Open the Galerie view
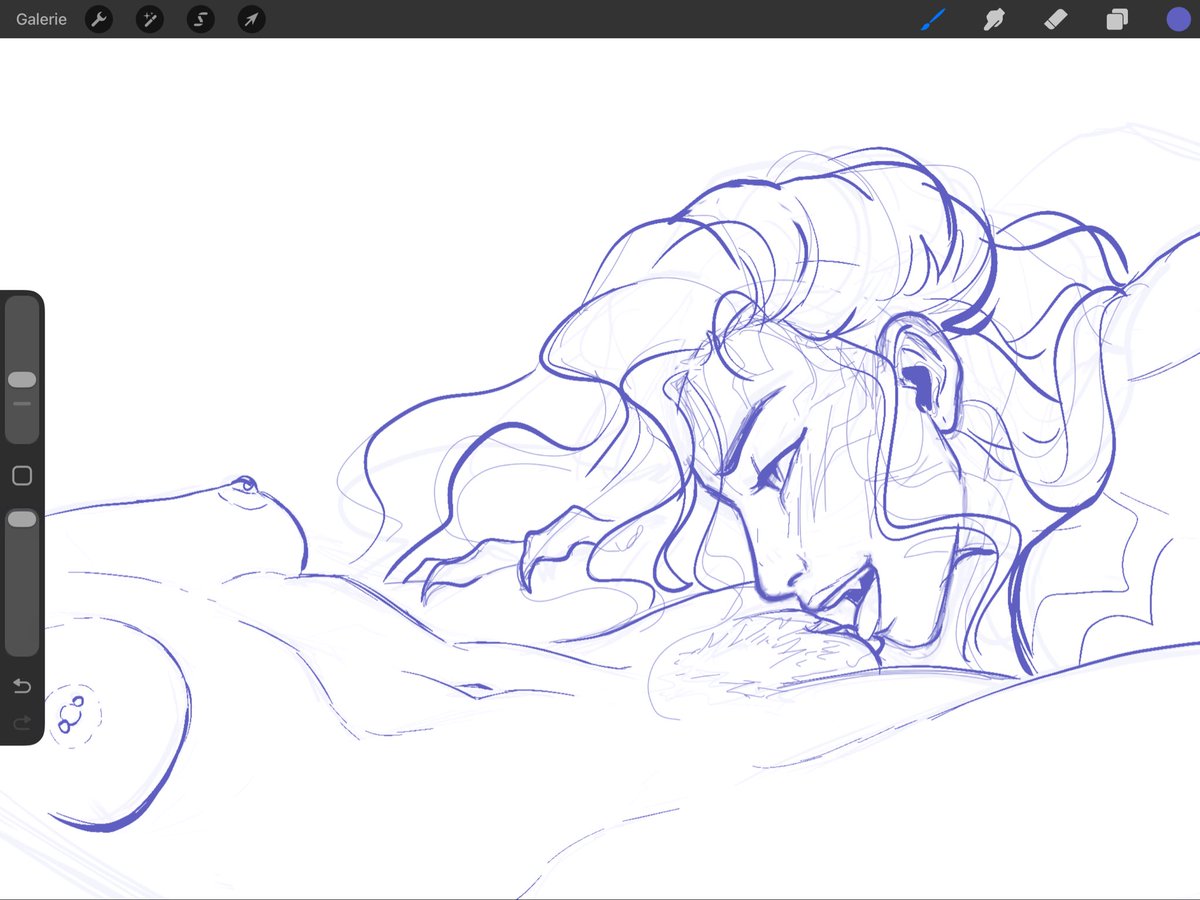1200x900 pixels. 41,19
